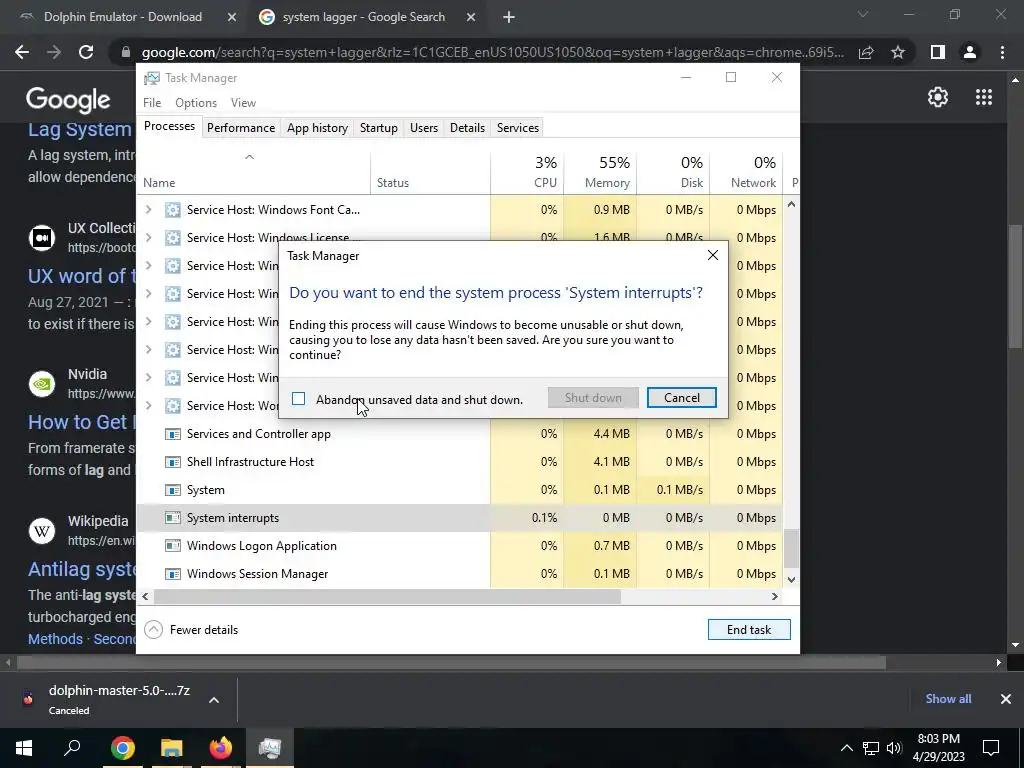The image size is (1024, 768).
Task: Close the Task Manager confirmation dialog
Action: click(x=712, y=255)
